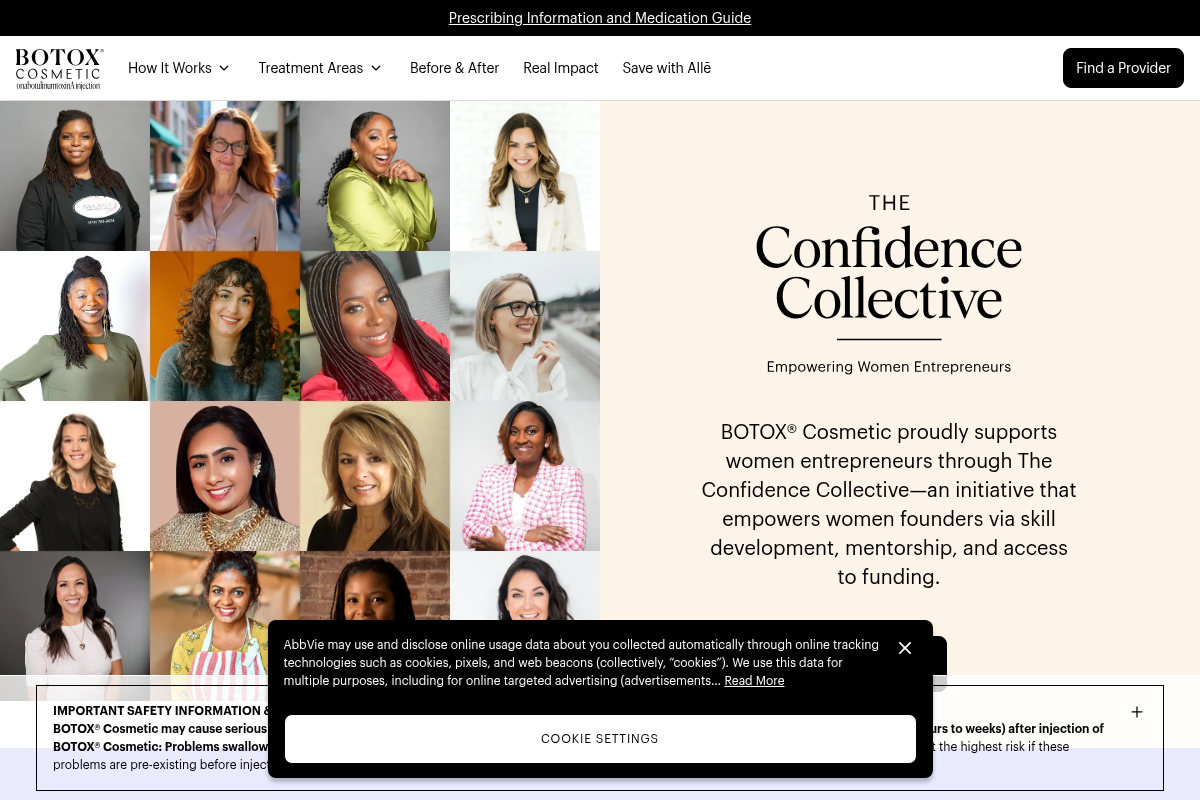Close the cookie notice banner

coord(905,648)
